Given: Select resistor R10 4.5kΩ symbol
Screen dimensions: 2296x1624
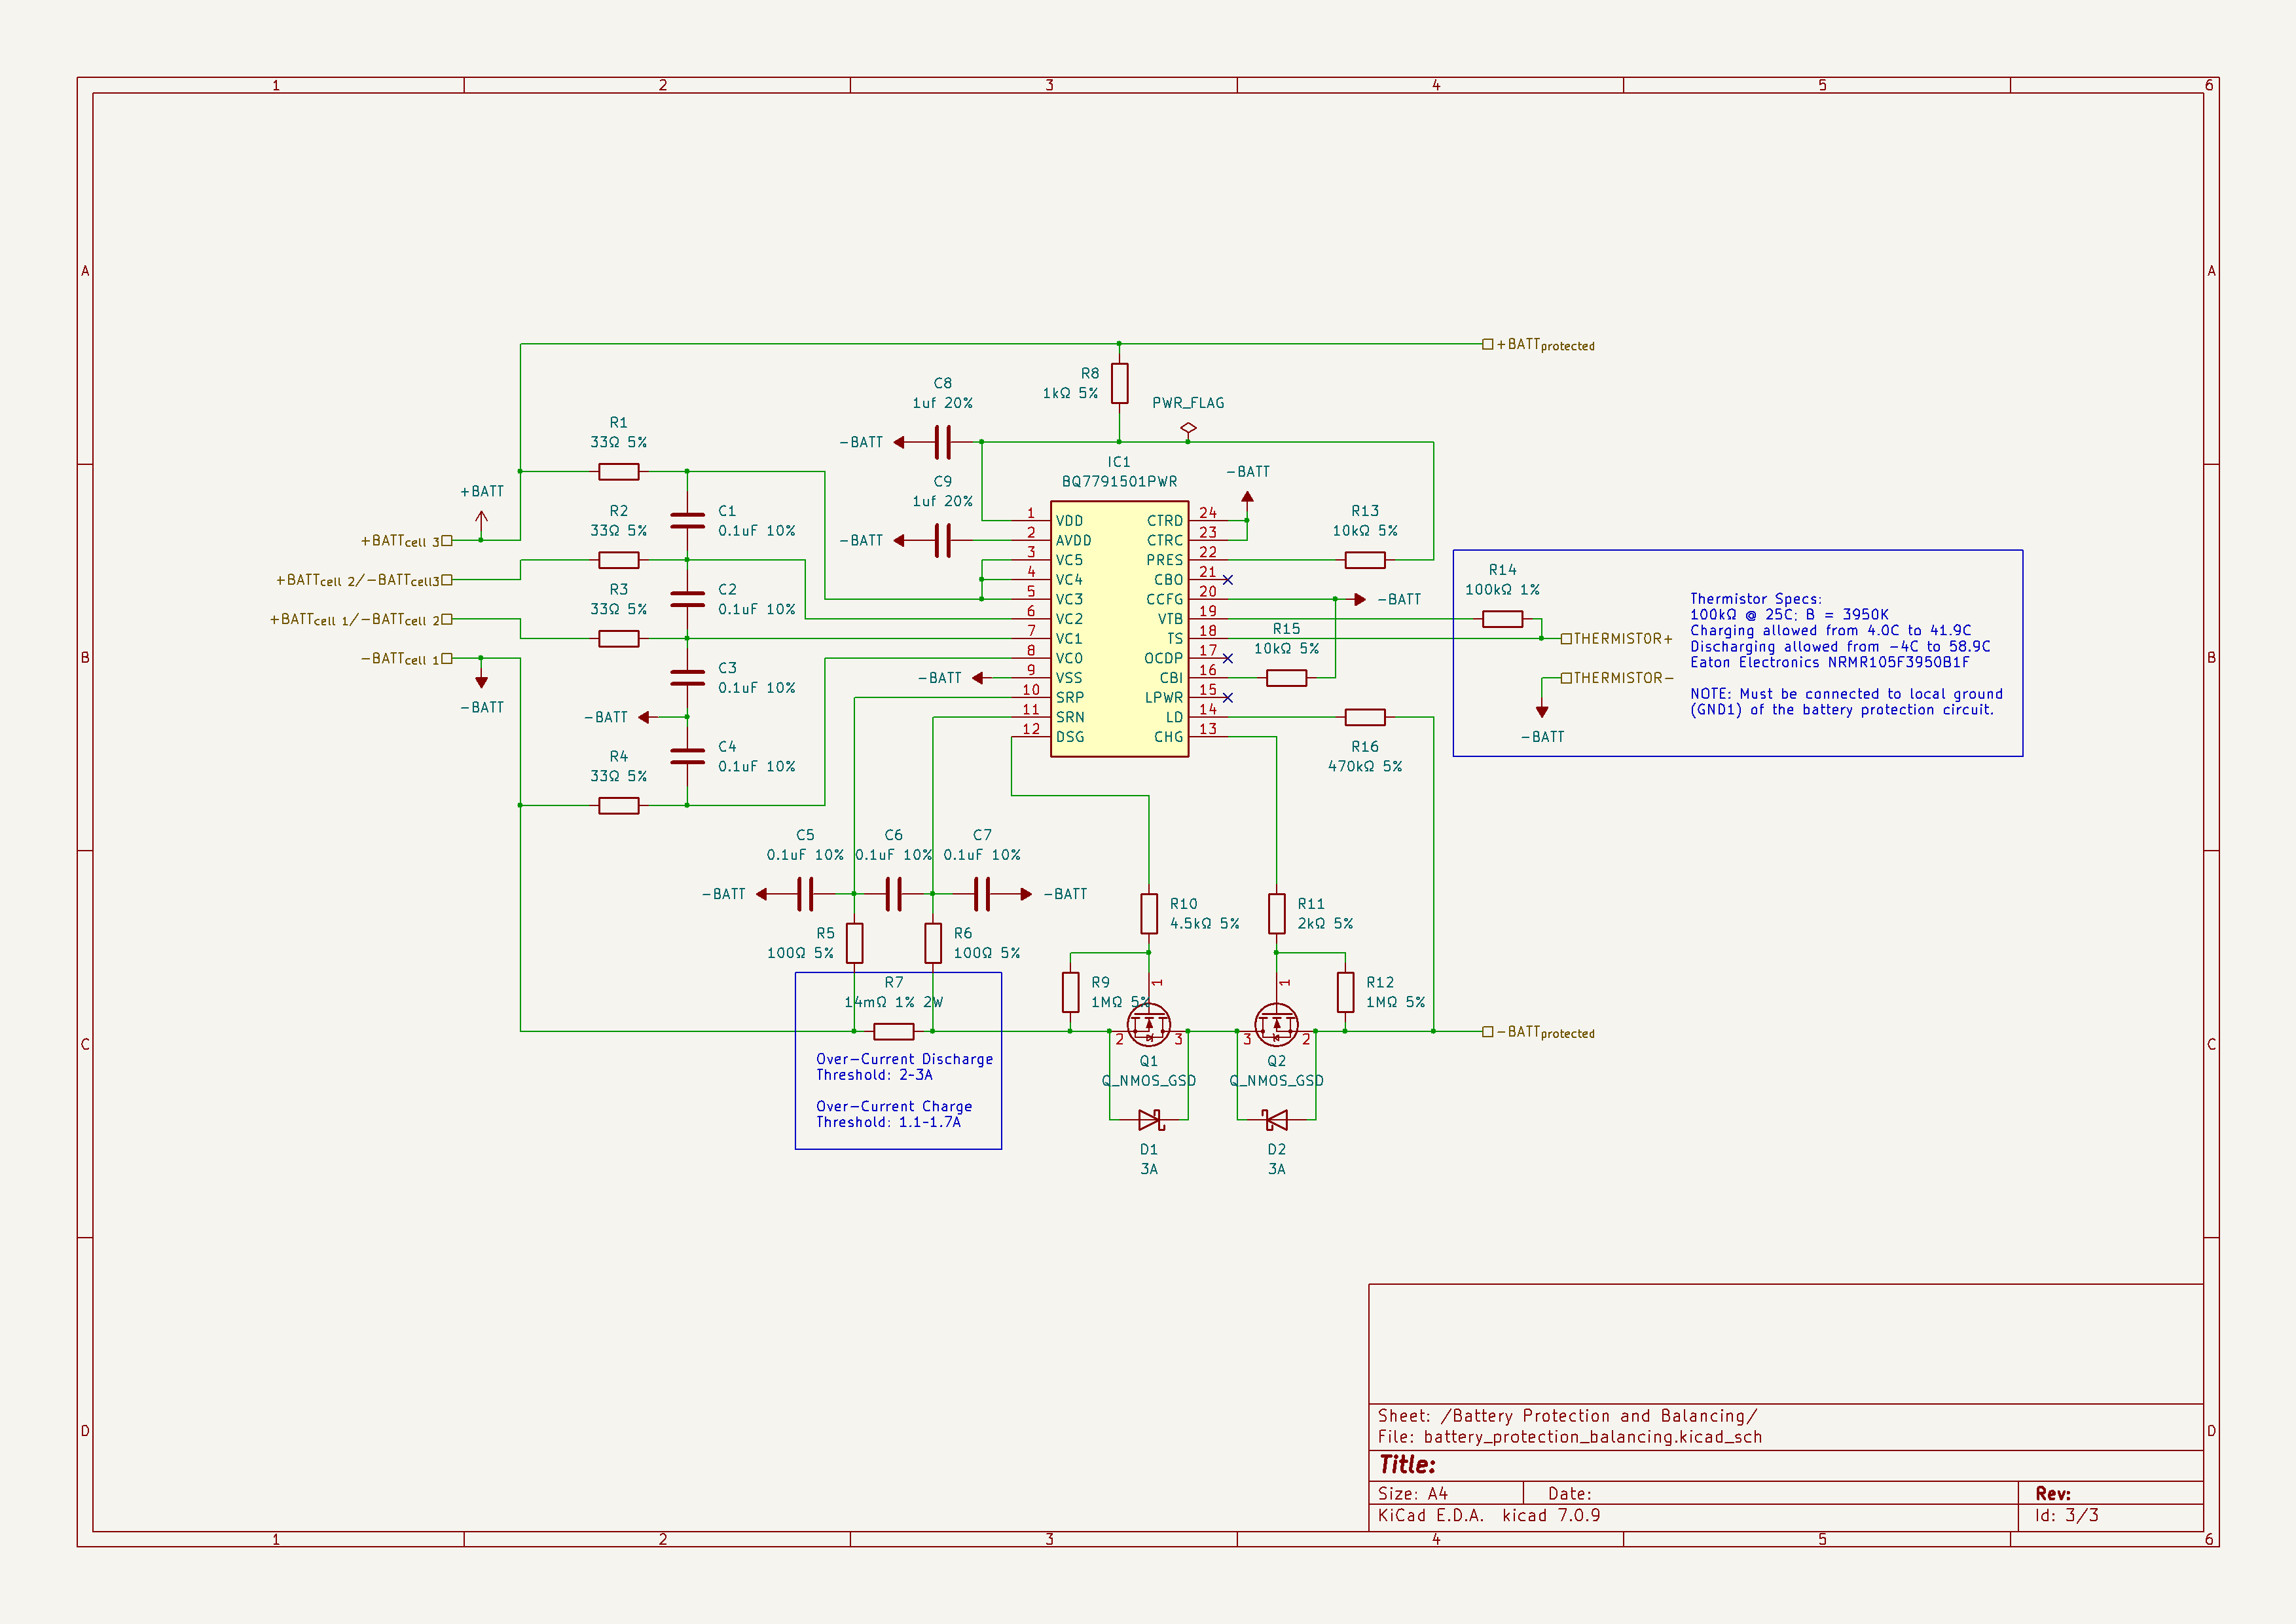Looking at the screenshot, I should point(1149,913).
